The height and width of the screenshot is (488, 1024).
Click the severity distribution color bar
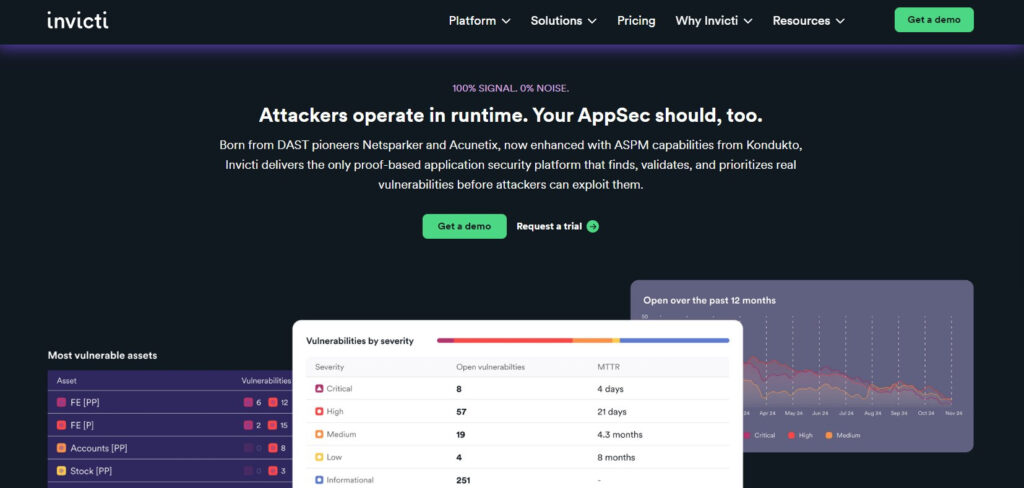pos(583,340)
